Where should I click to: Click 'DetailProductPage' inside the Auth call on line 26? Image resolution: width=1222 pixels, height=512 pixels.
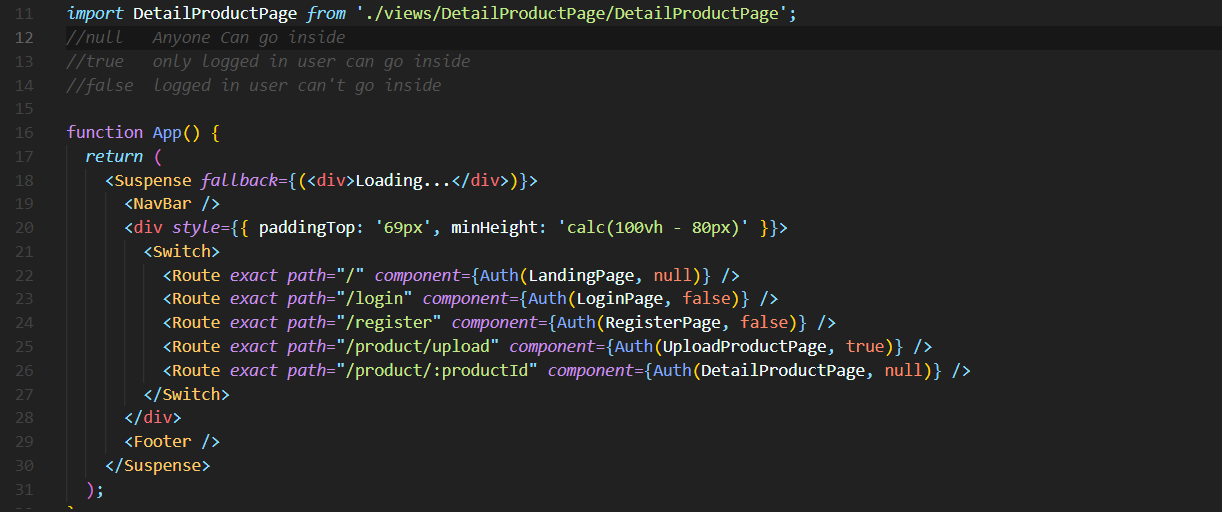coord(784,371)
